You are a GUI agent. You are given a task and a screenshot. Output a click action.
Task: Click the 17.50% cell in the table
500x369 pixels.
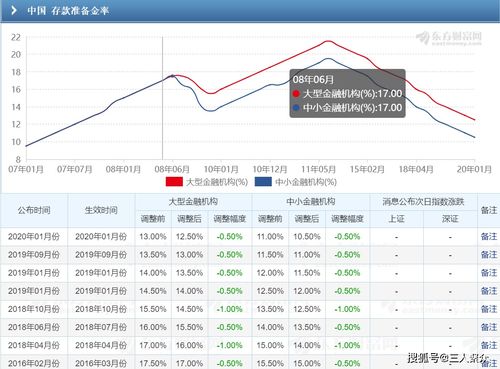pyautogui.click(x=153, y=363)
